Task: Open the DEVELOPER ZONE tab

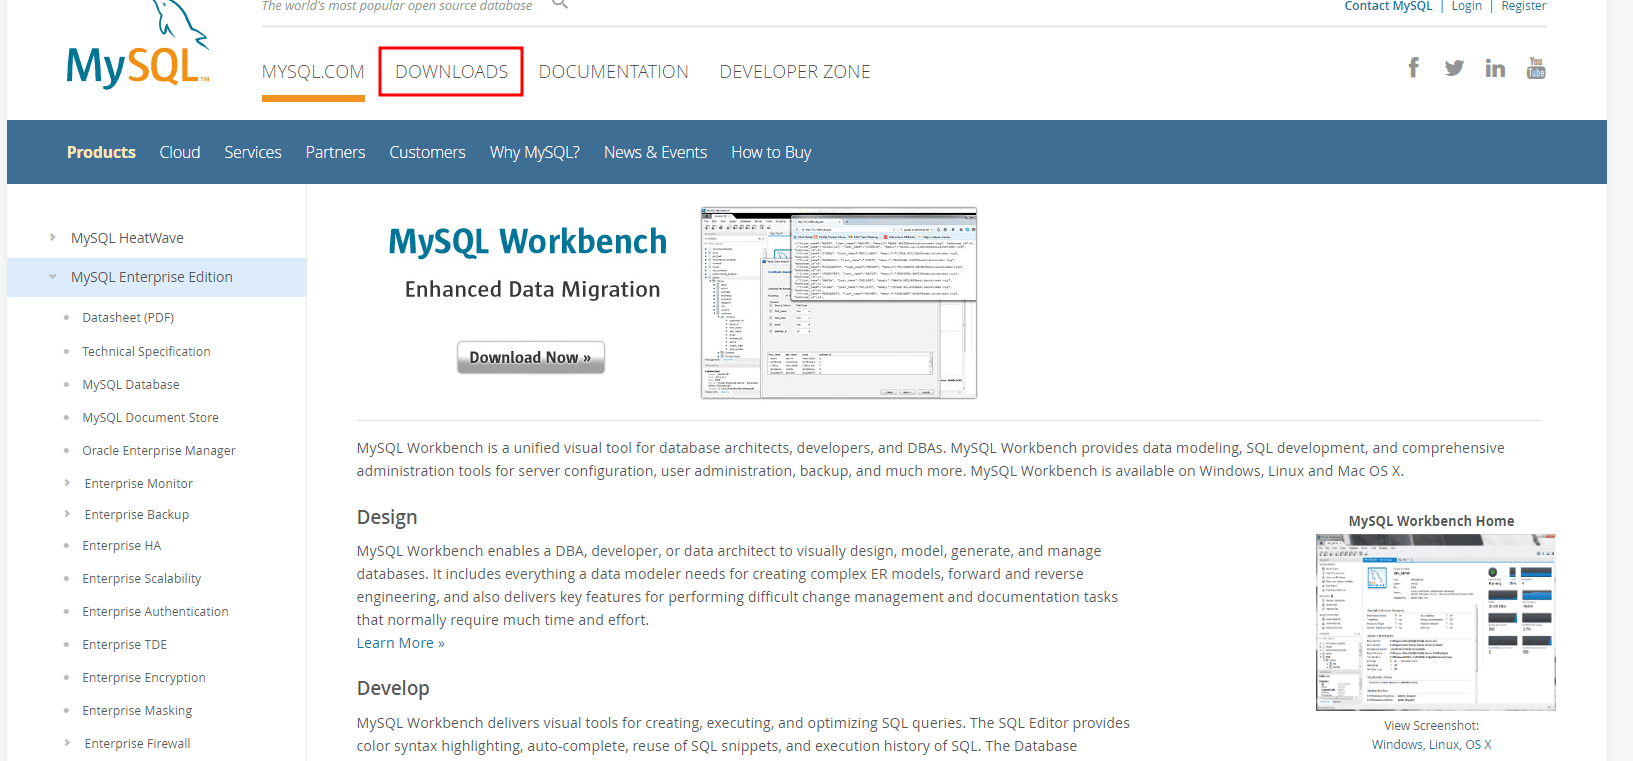Action: coord(795,72)
